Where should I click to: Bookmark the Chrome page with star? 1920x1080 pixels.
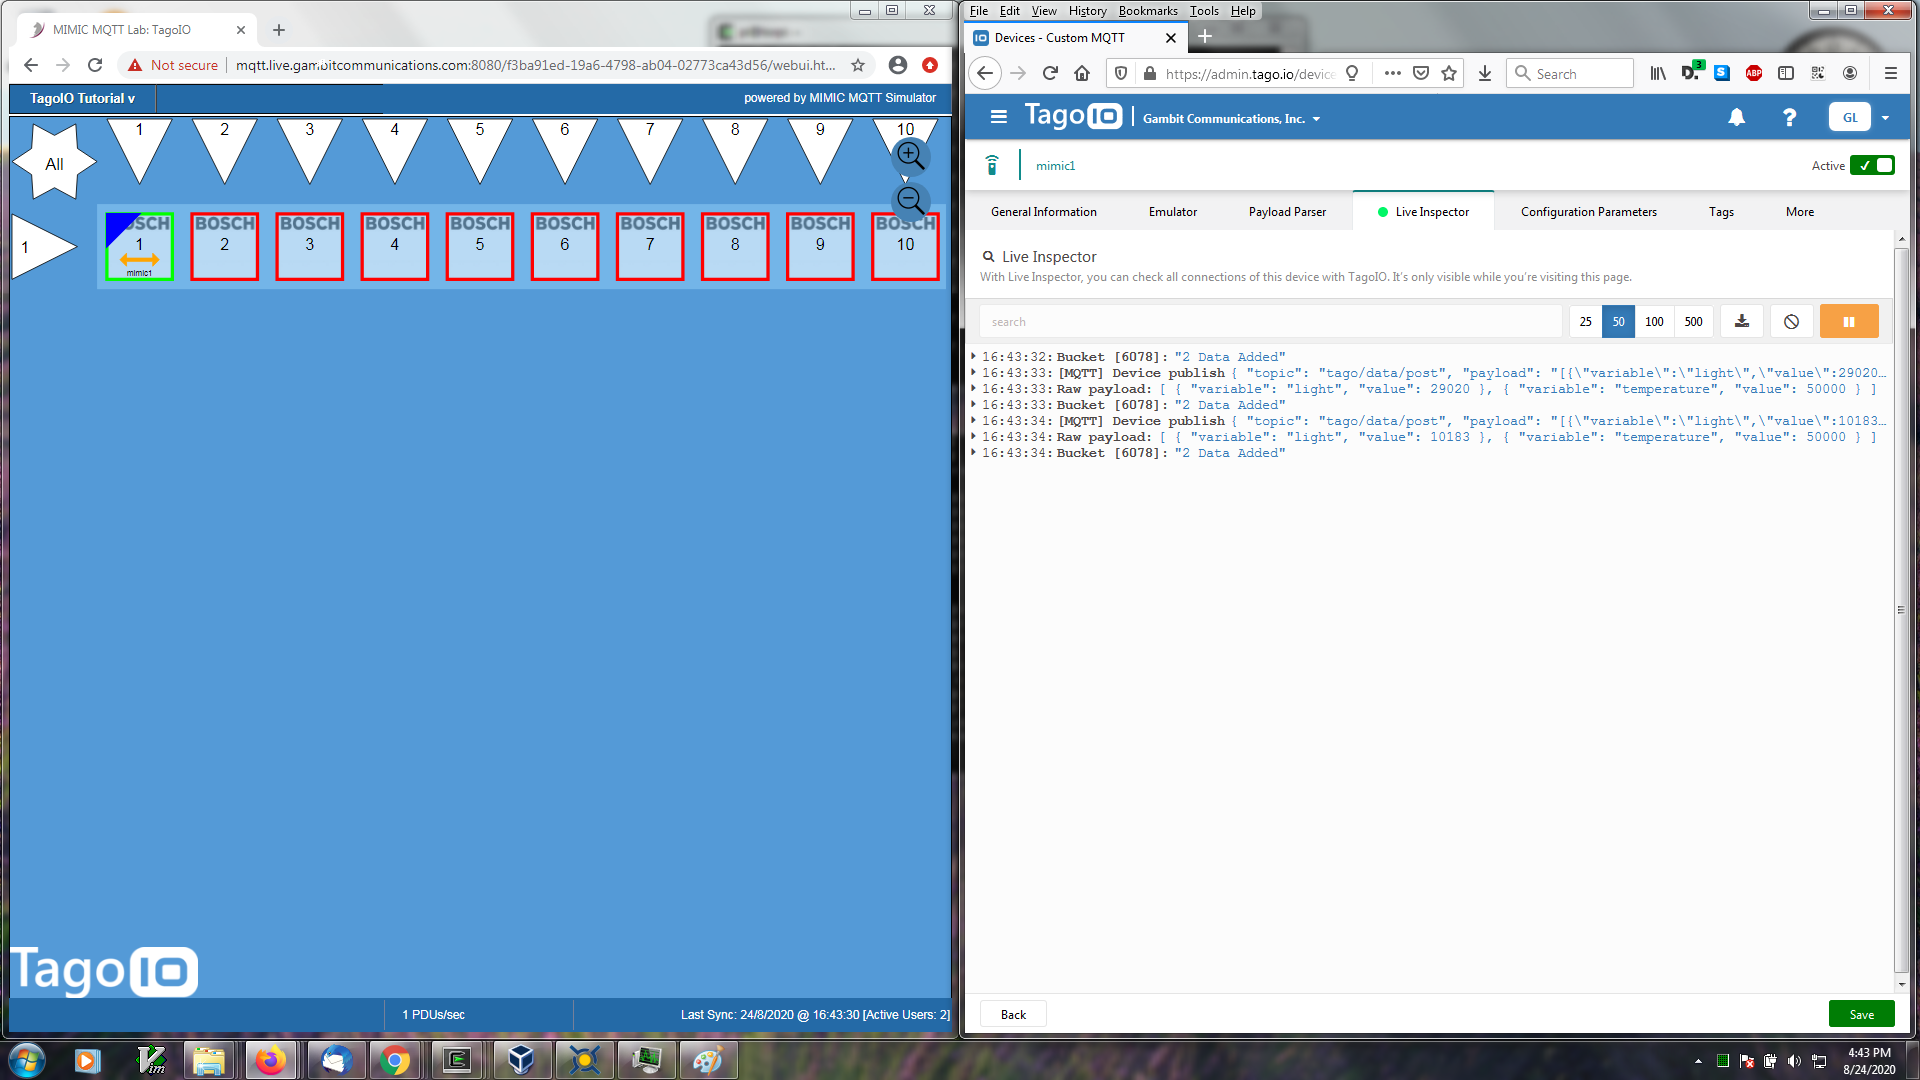[858, 65]
